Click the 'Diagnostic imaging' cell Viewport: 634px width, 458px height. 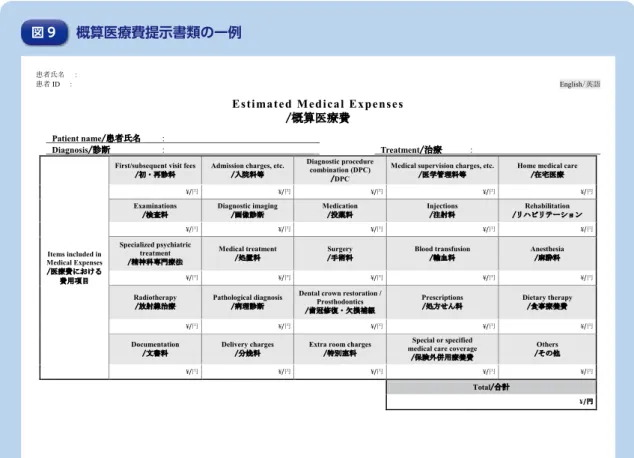point(247,210)
